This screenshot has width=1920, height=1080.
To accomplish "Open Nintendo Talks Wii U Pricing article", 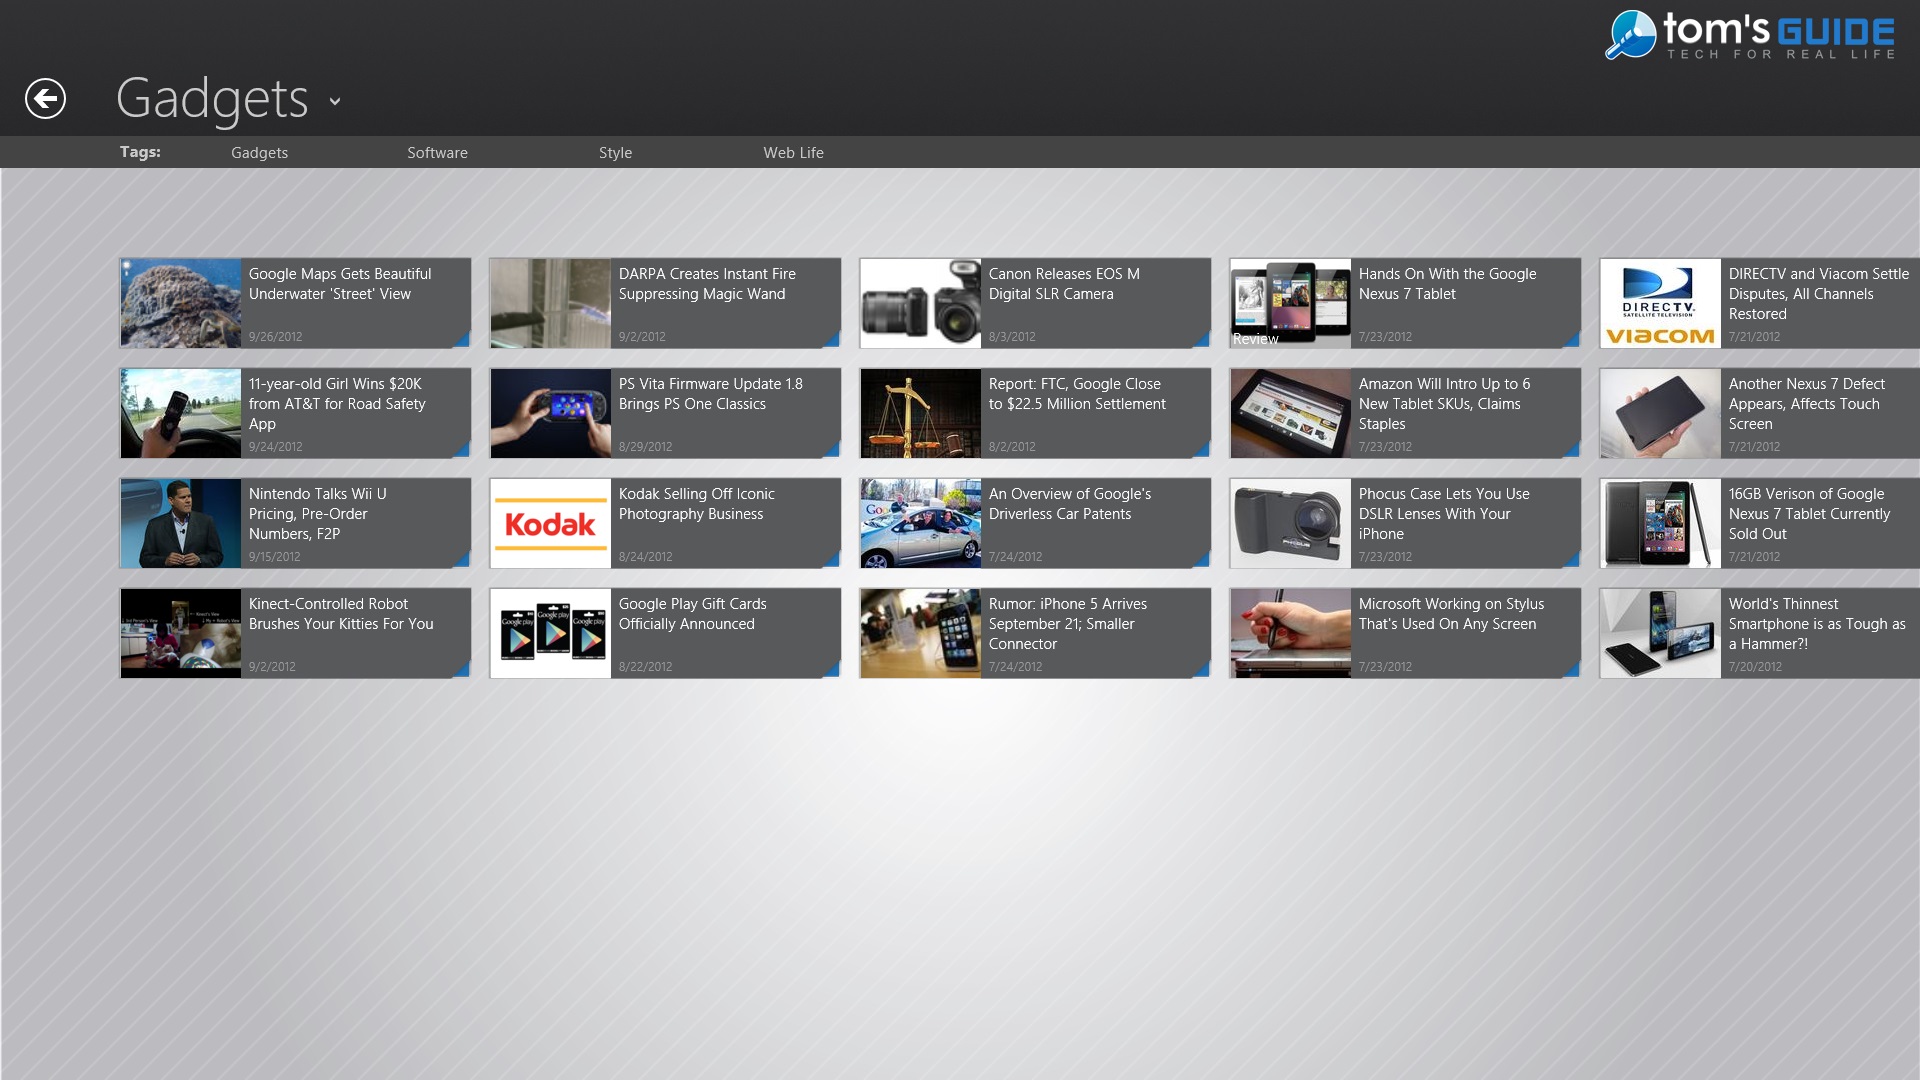I will [x=295, y=523].
